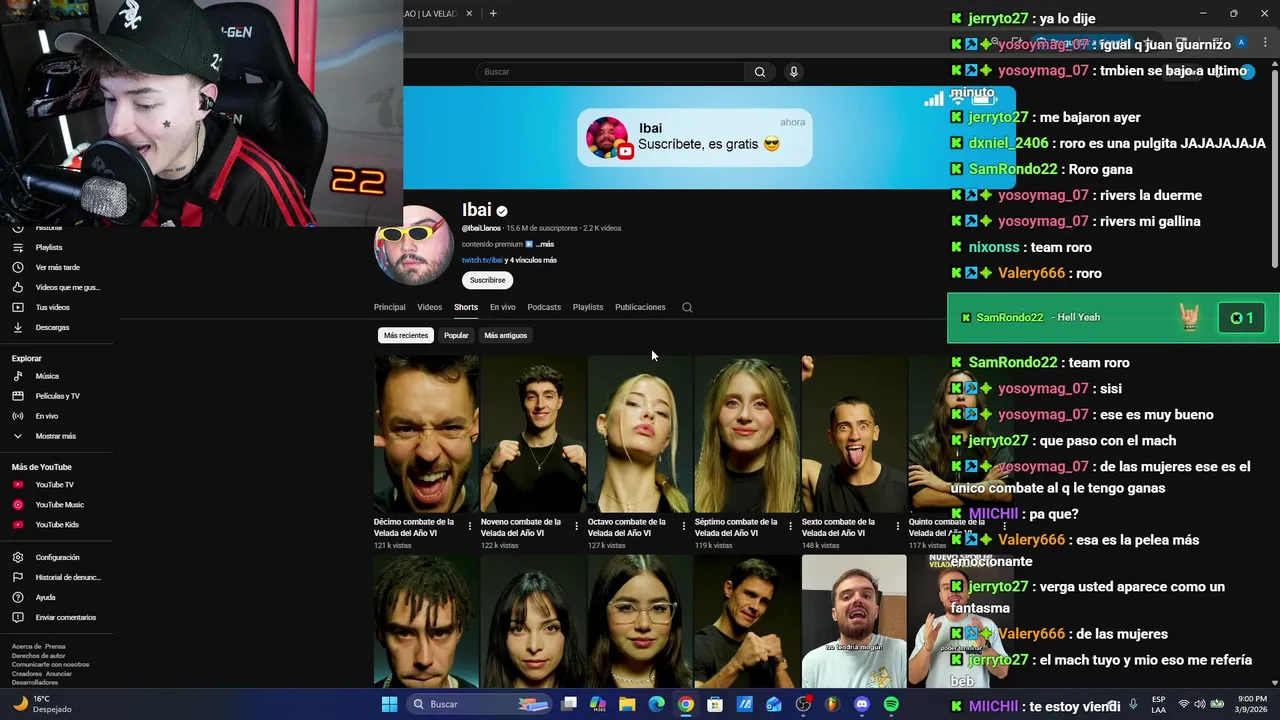Open YouTube Music link

(59, 505)
